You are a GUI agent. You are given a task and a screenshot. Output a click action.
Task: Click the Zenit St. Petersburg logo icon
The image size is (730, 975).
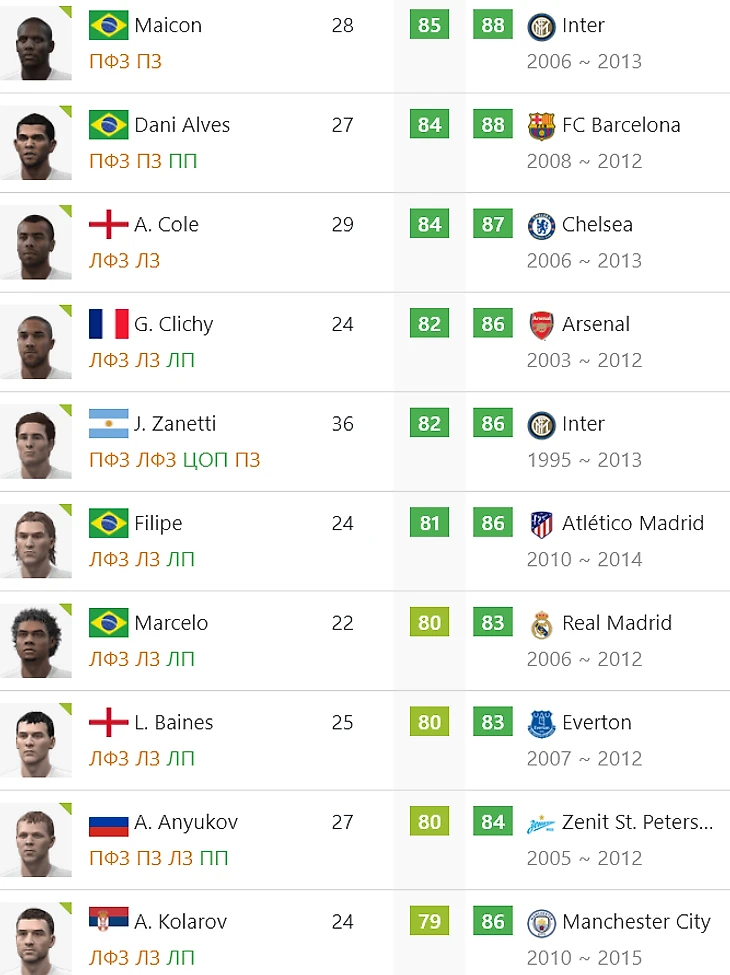[x=541, y=825]
